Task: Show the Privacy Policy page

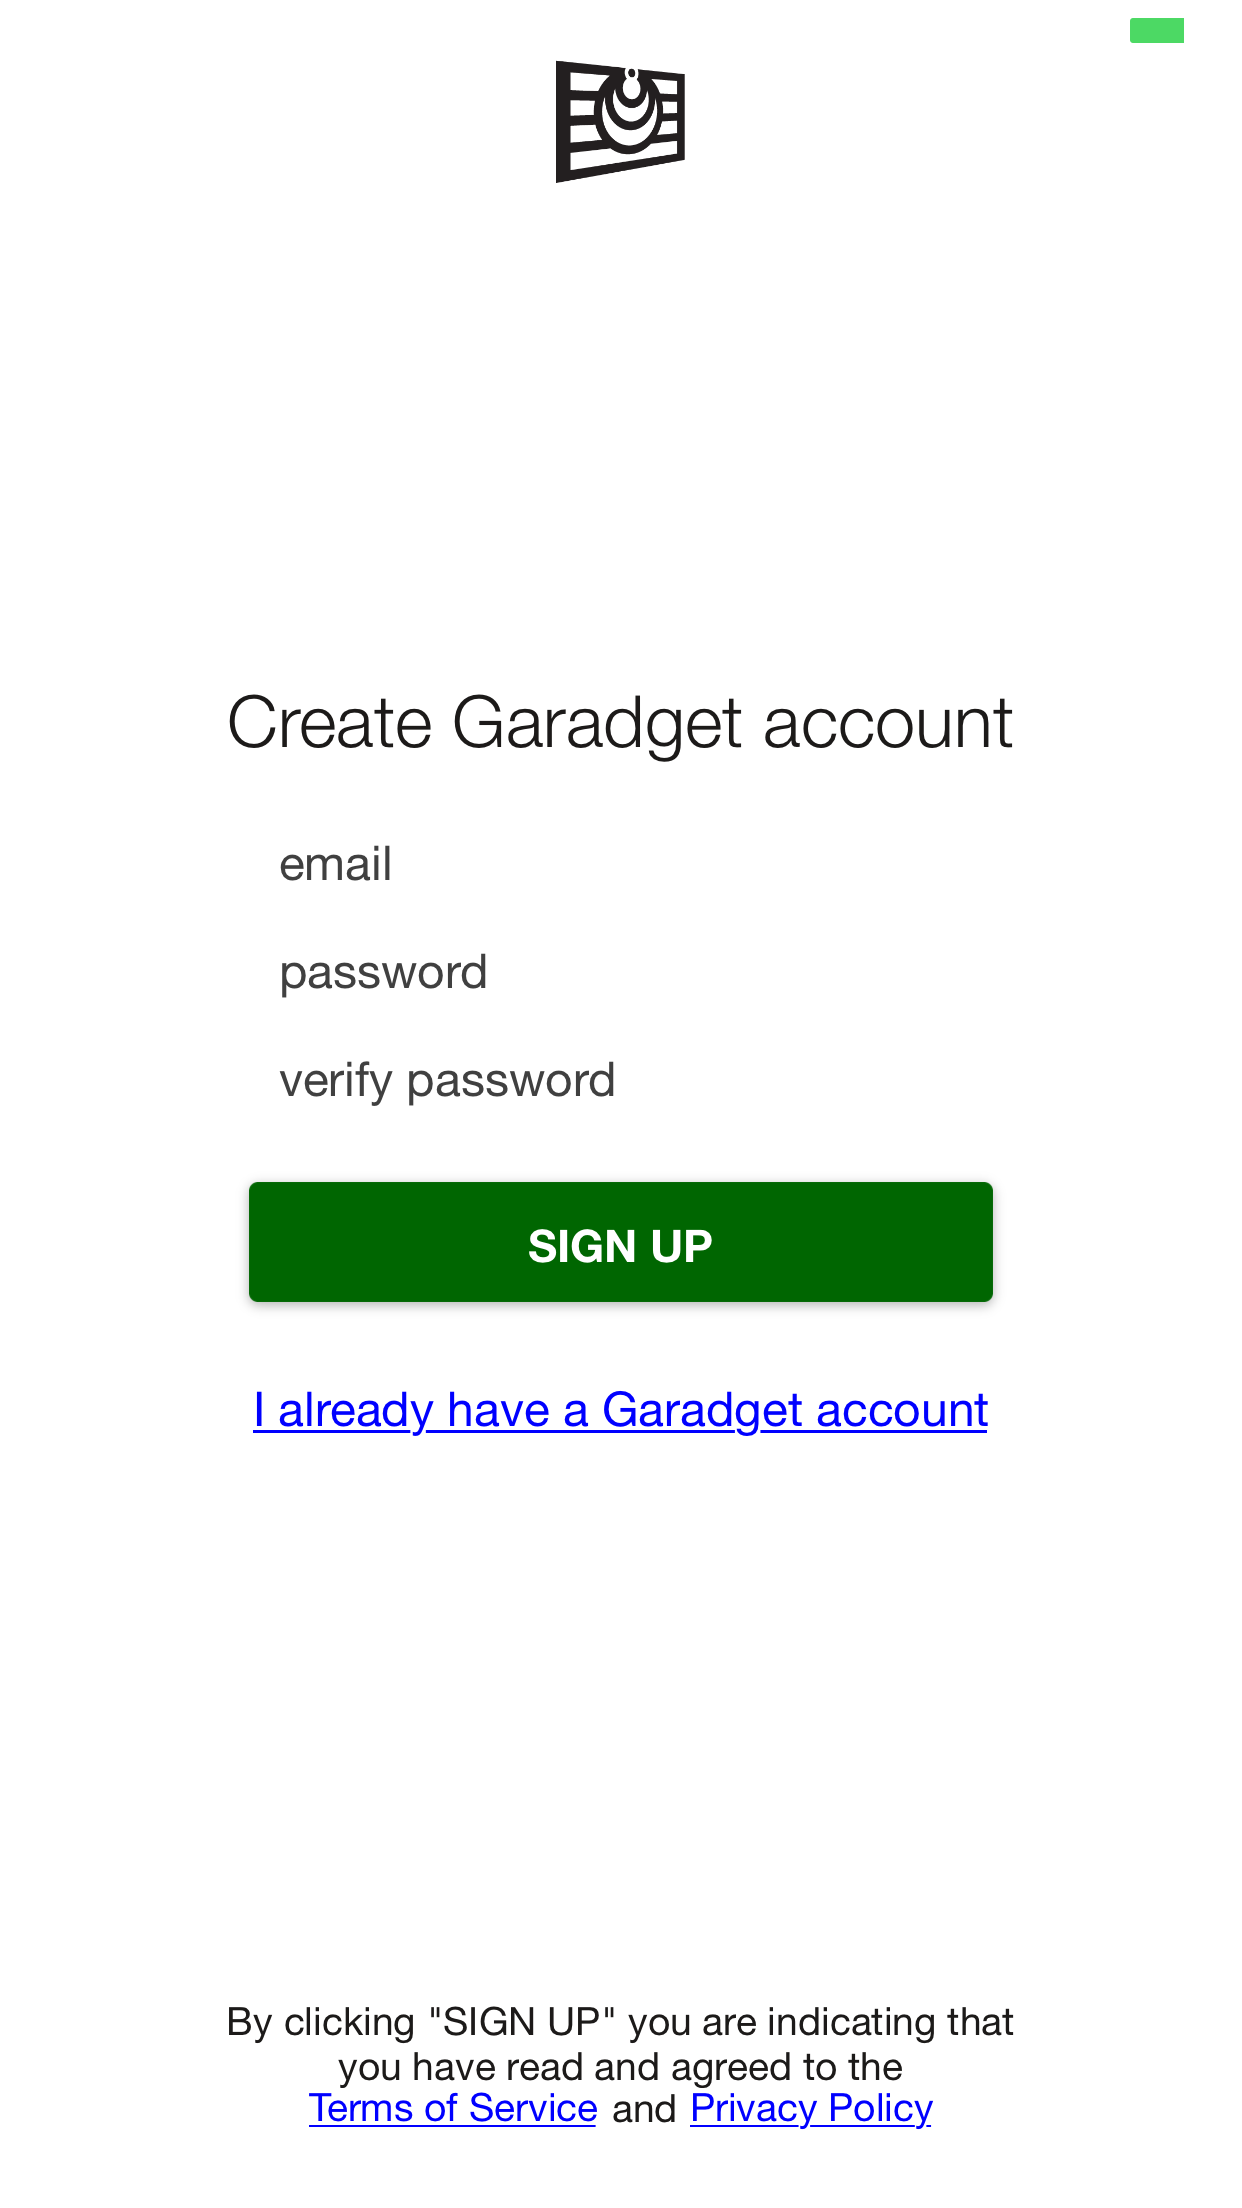Action: 811,2108
